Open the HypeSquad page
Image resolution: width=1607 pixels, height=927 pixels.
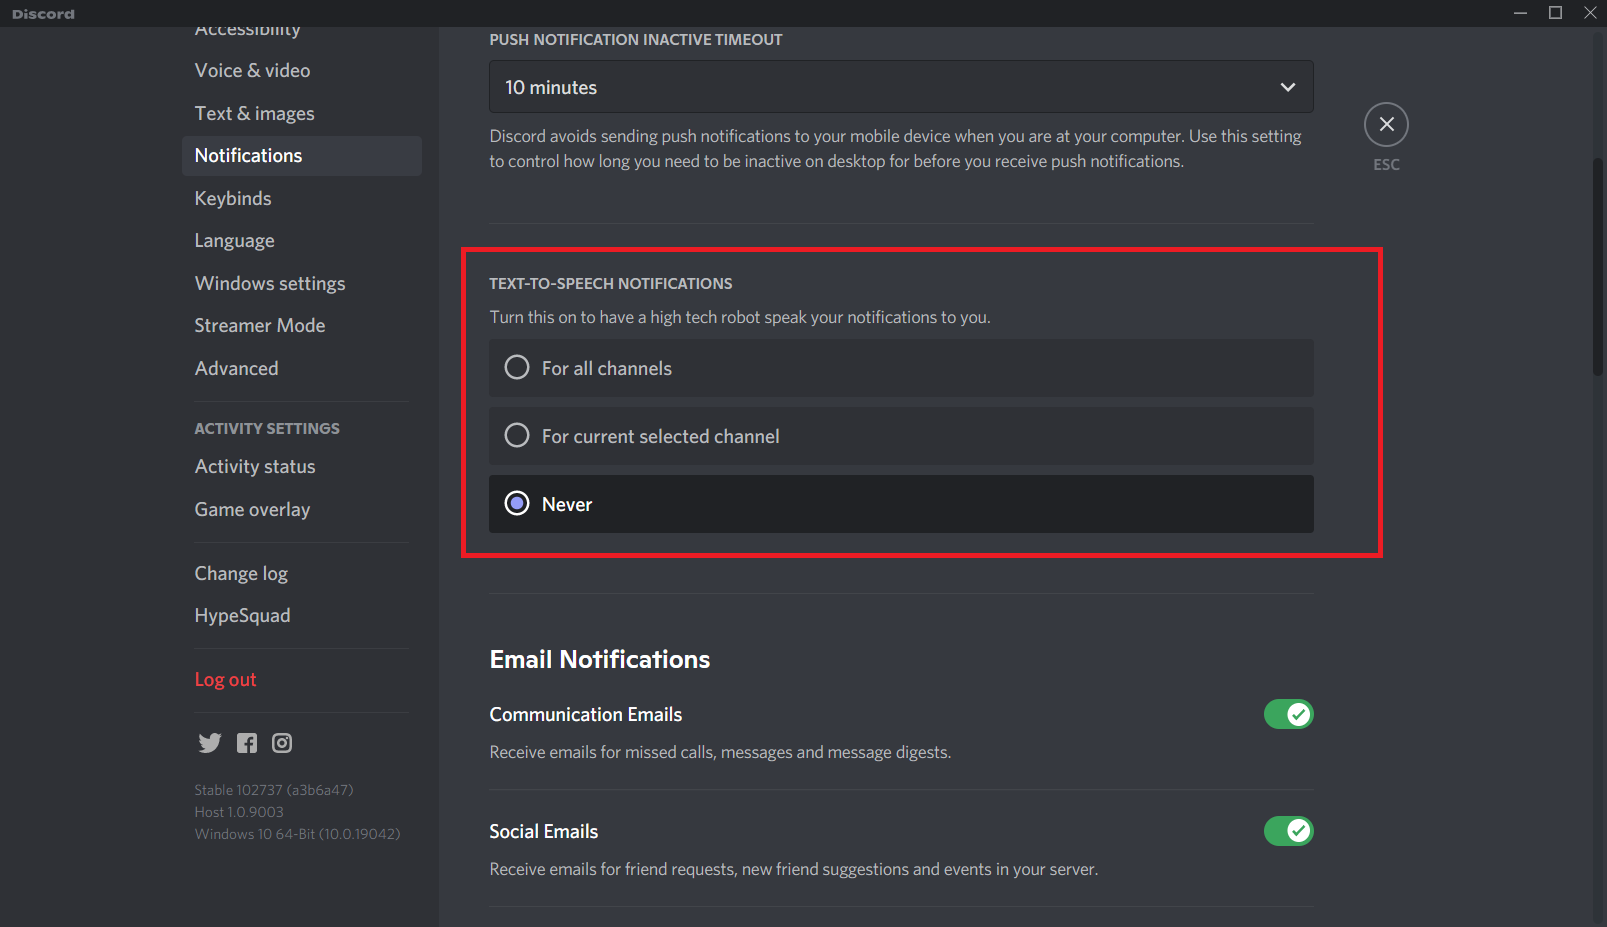click(x=242, y=615)
